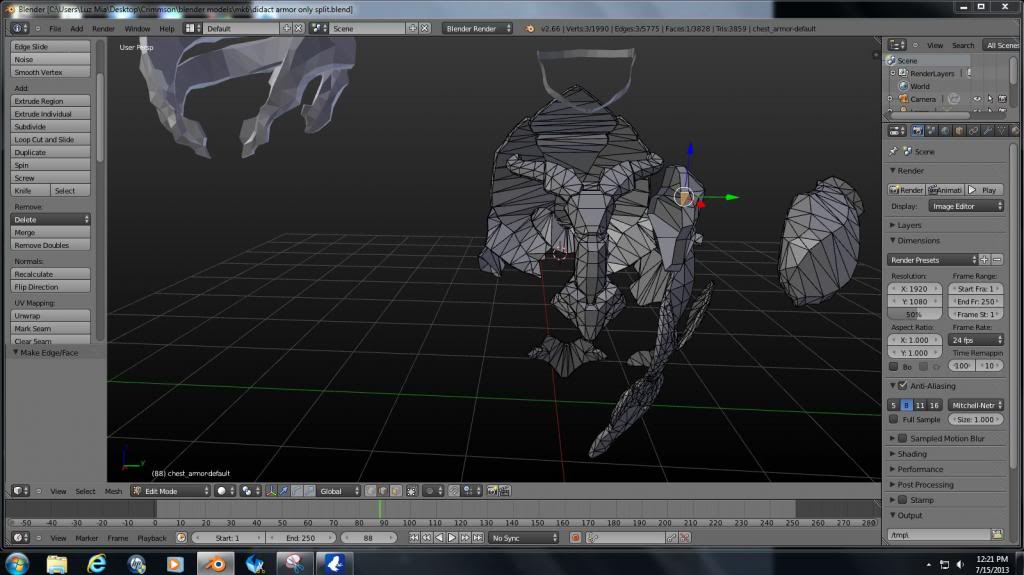Toggle Camera visibility eye in outliner
Viewport: 1024px width, 575px height.
click(977, 99)
